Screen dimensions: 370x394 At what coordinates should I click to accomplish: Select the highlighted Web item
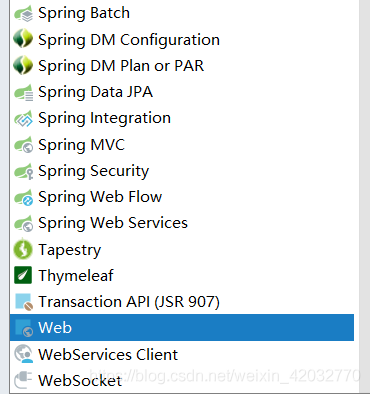point(182,327)
